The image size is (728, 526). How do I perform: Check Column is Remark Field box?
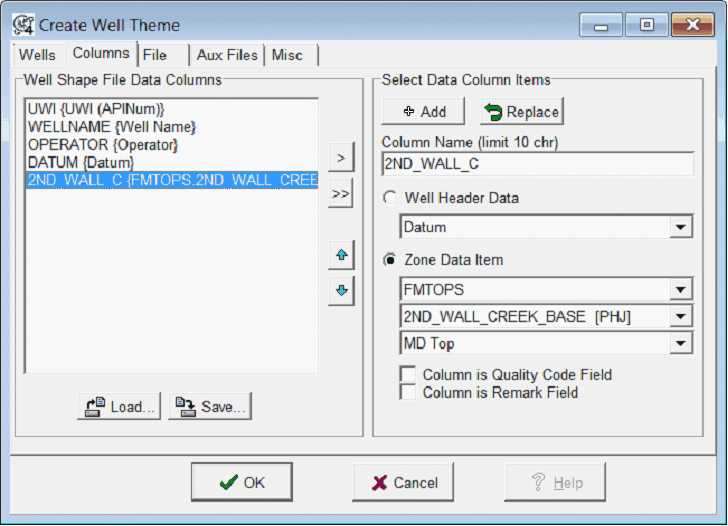[x=408, y=393]
